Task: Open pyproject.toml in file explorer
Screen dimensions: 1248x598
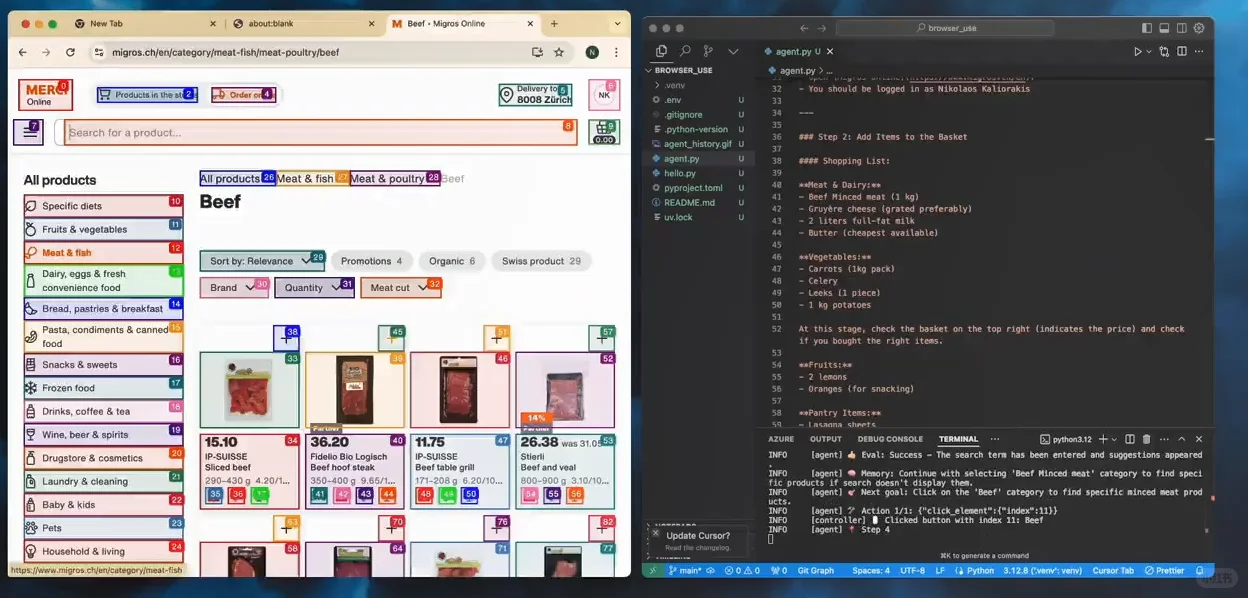Action: point(693,188)
